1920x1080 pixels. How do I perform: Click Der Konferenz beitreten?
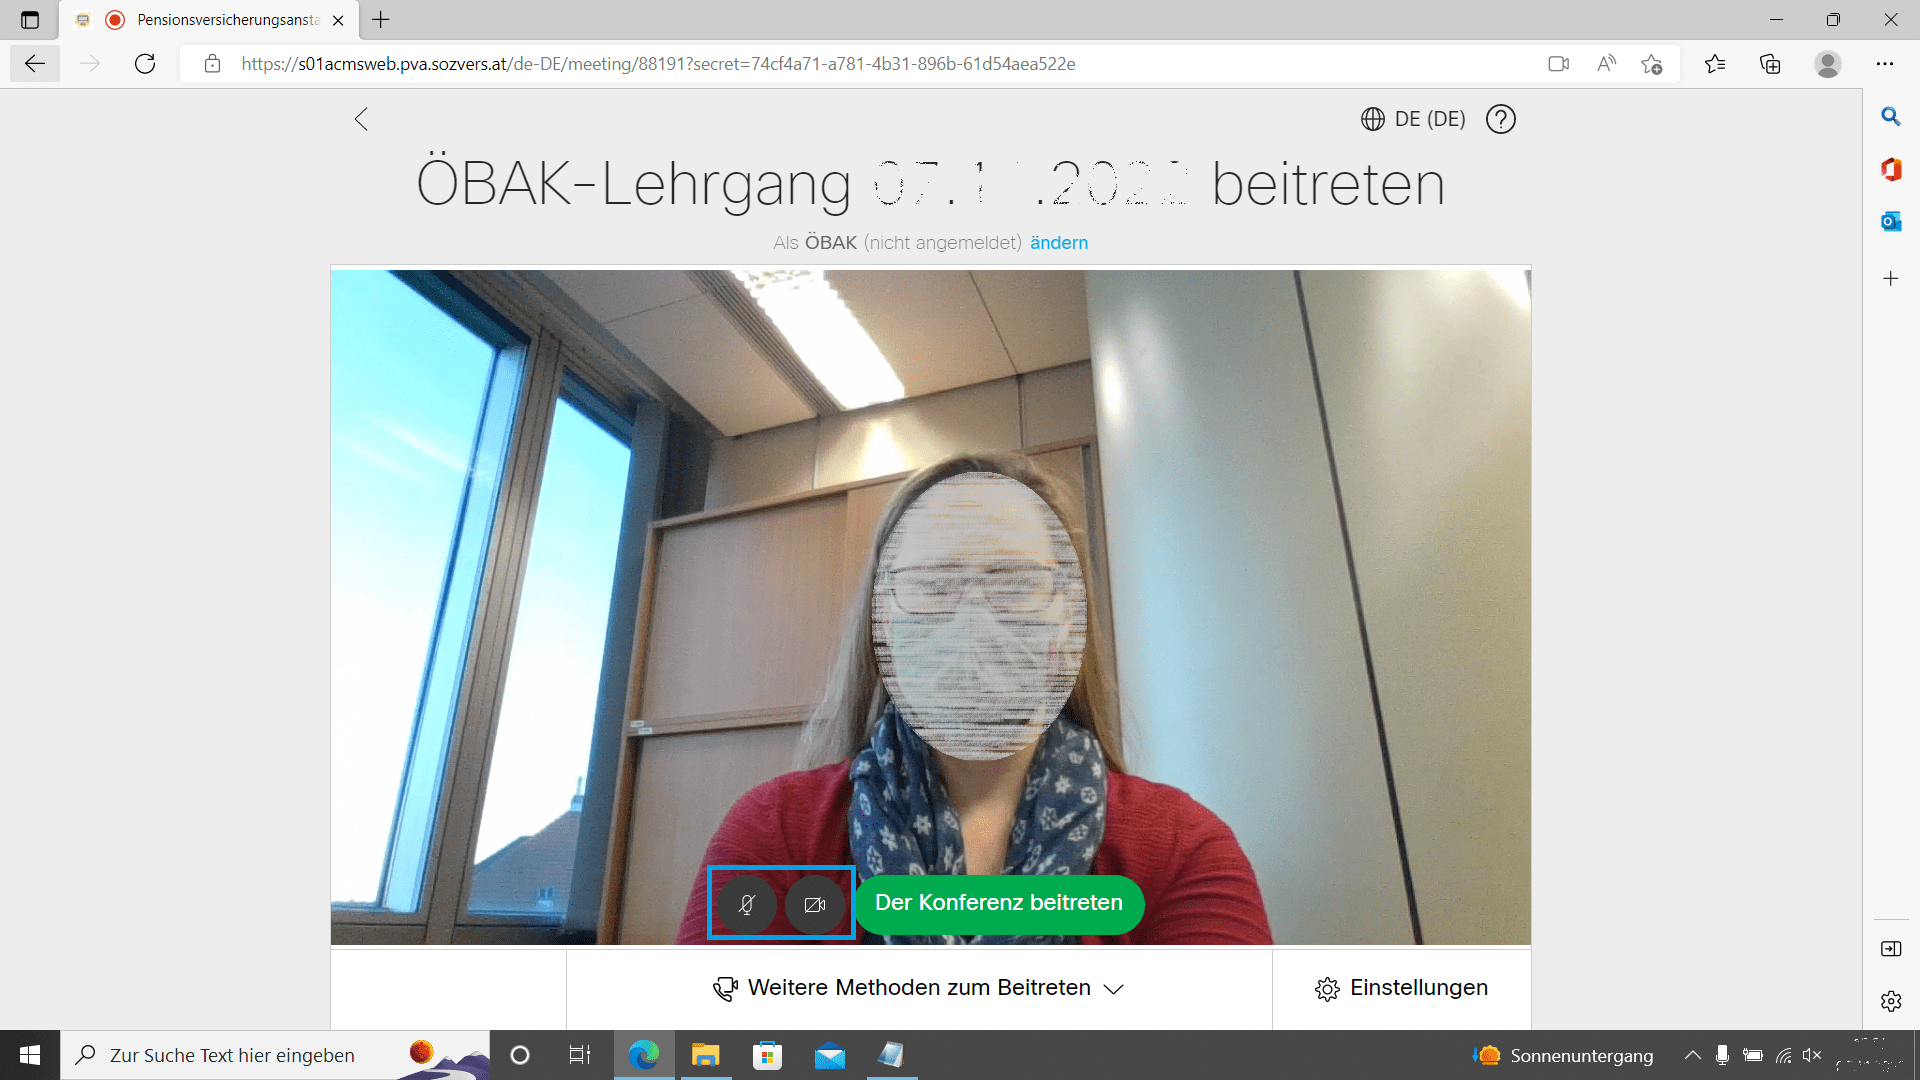tap(998, 903)
